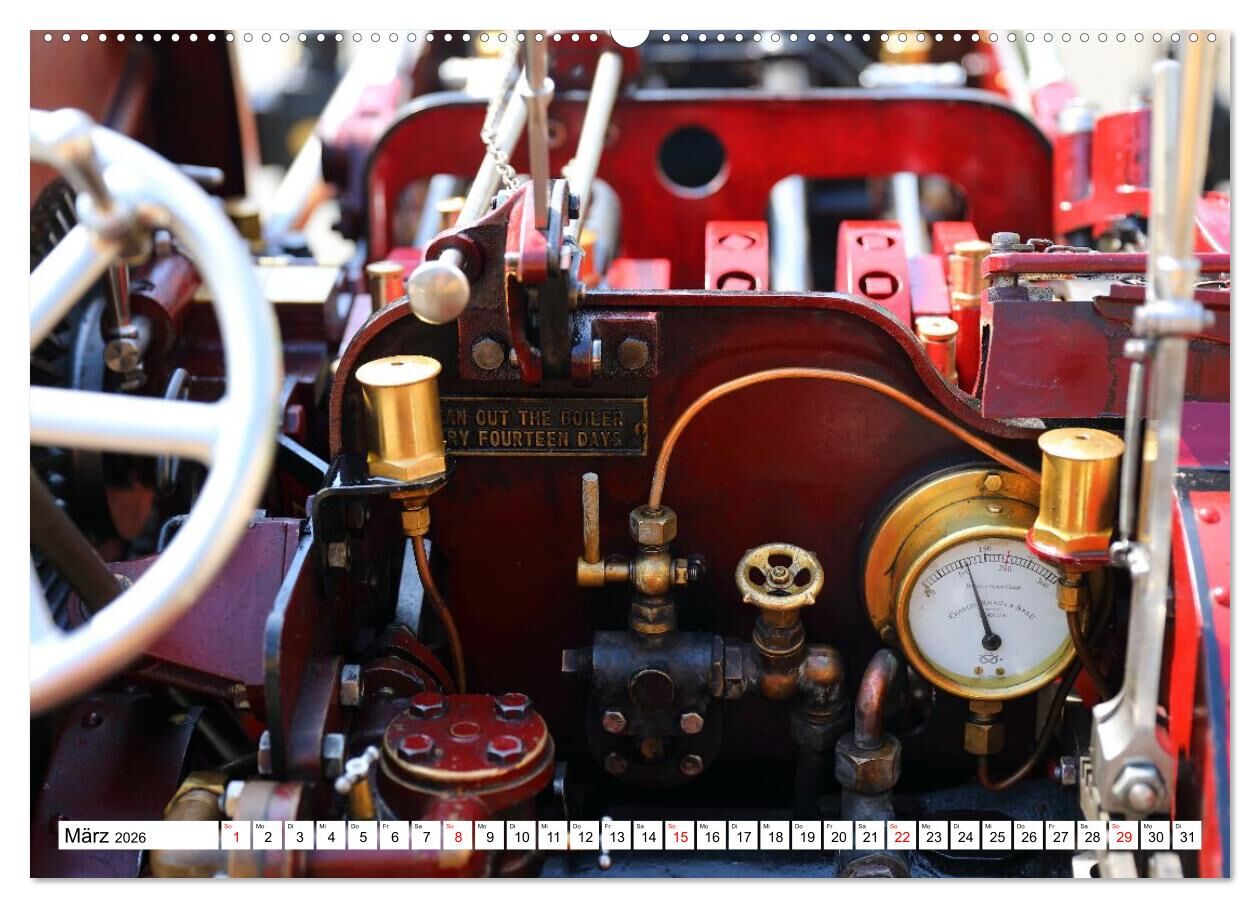Click the März 2026 month label
This screenshot has height=908, width=1260.
(x=103, y=836)
